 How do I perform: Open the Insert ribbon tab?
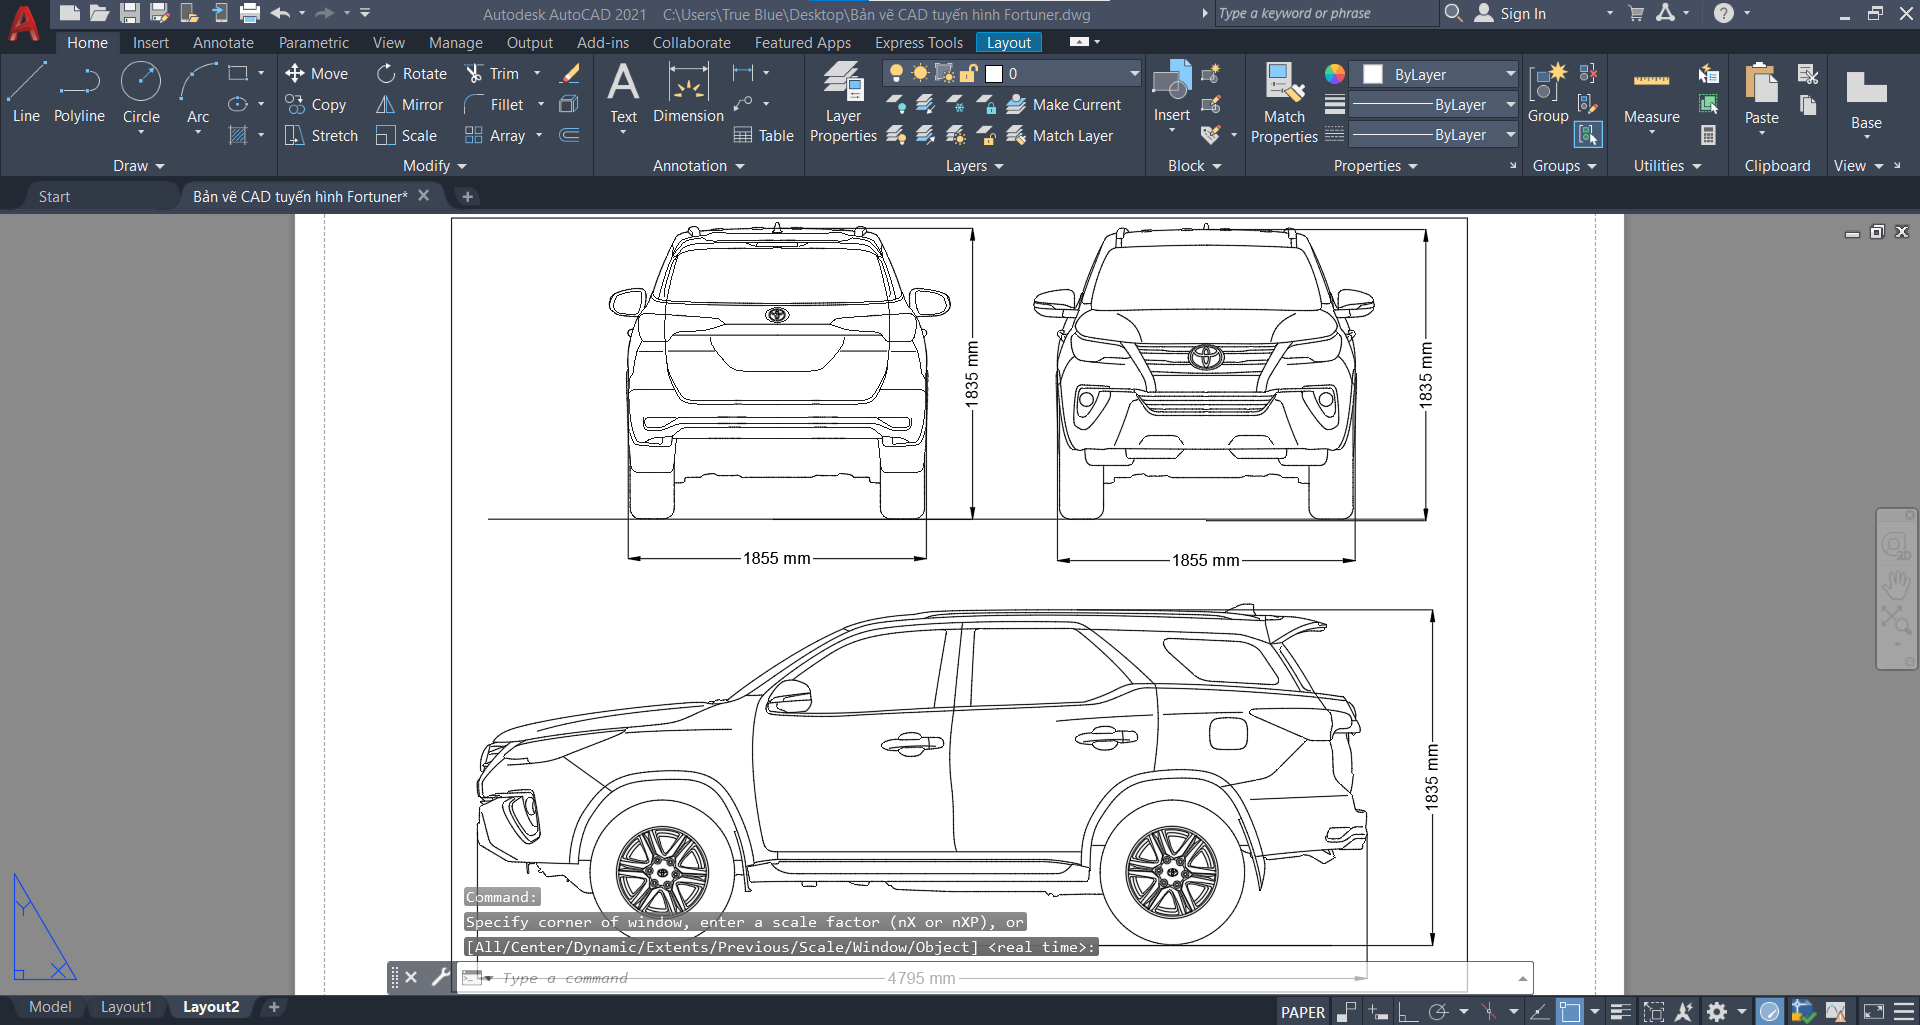pos(151,42)
